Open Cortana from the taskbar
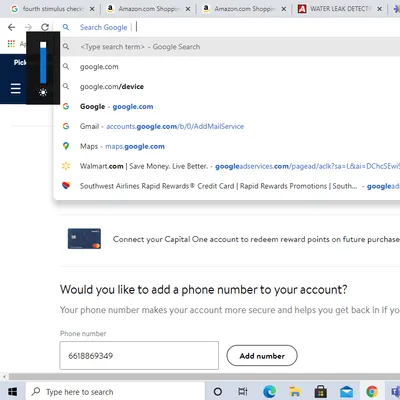400x400 pixels. click(218, 392)
